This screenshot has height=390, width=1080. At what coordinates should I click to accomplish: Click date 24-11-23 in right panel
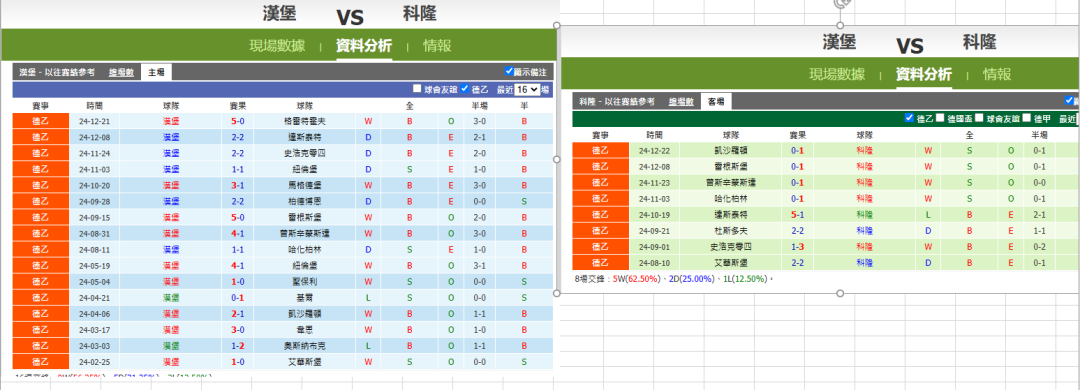(655, 183)
